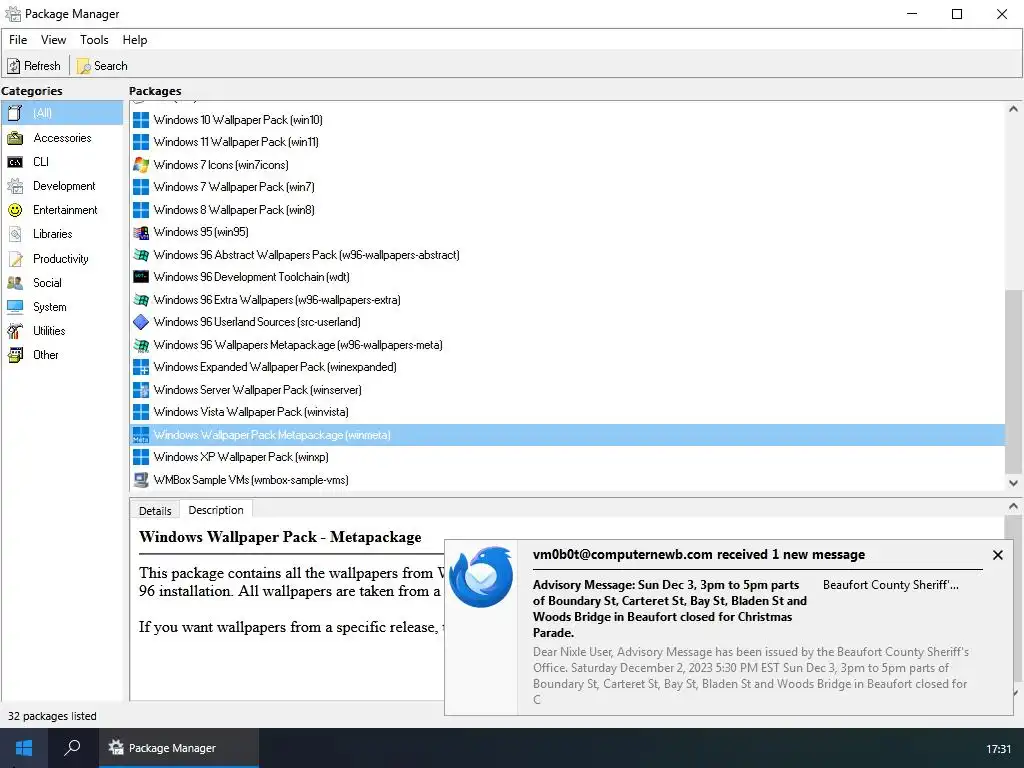This screenshot has width=1024, height=768.
Task: Open the taskbar search magnifier
Action: pos(72,748)
